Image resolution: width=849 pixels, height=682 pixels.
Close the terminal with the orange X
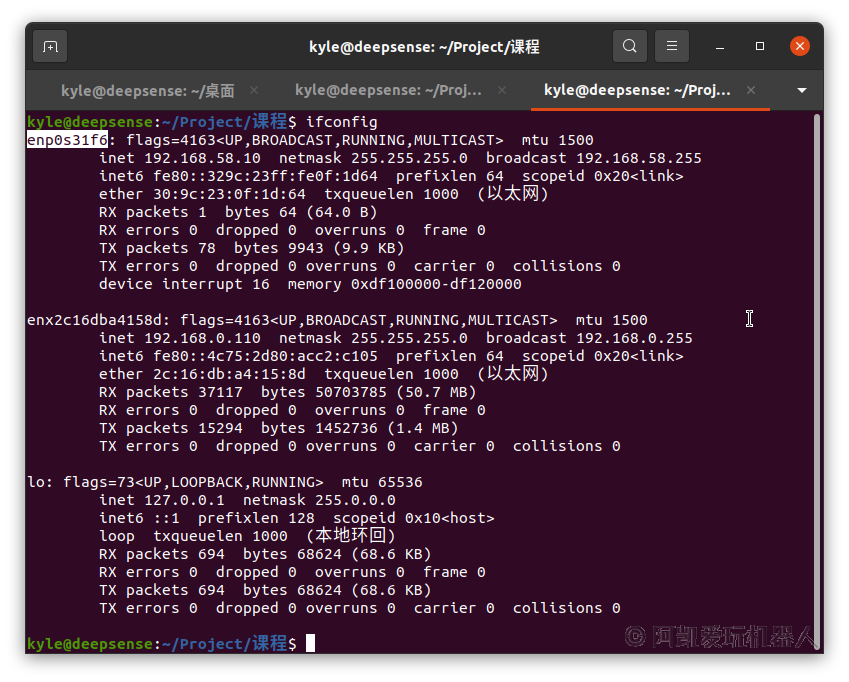pos(799,46)
